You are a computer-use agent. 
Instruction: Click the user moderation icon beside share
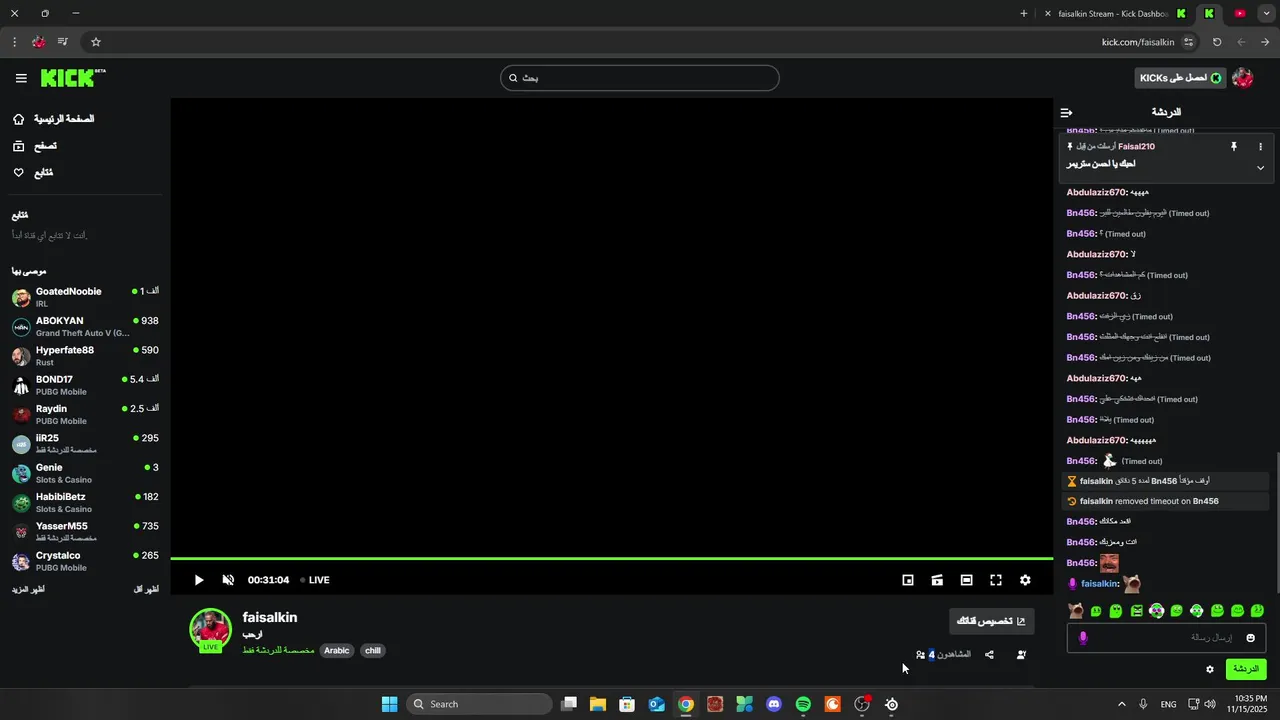(x=1021, y=655)
